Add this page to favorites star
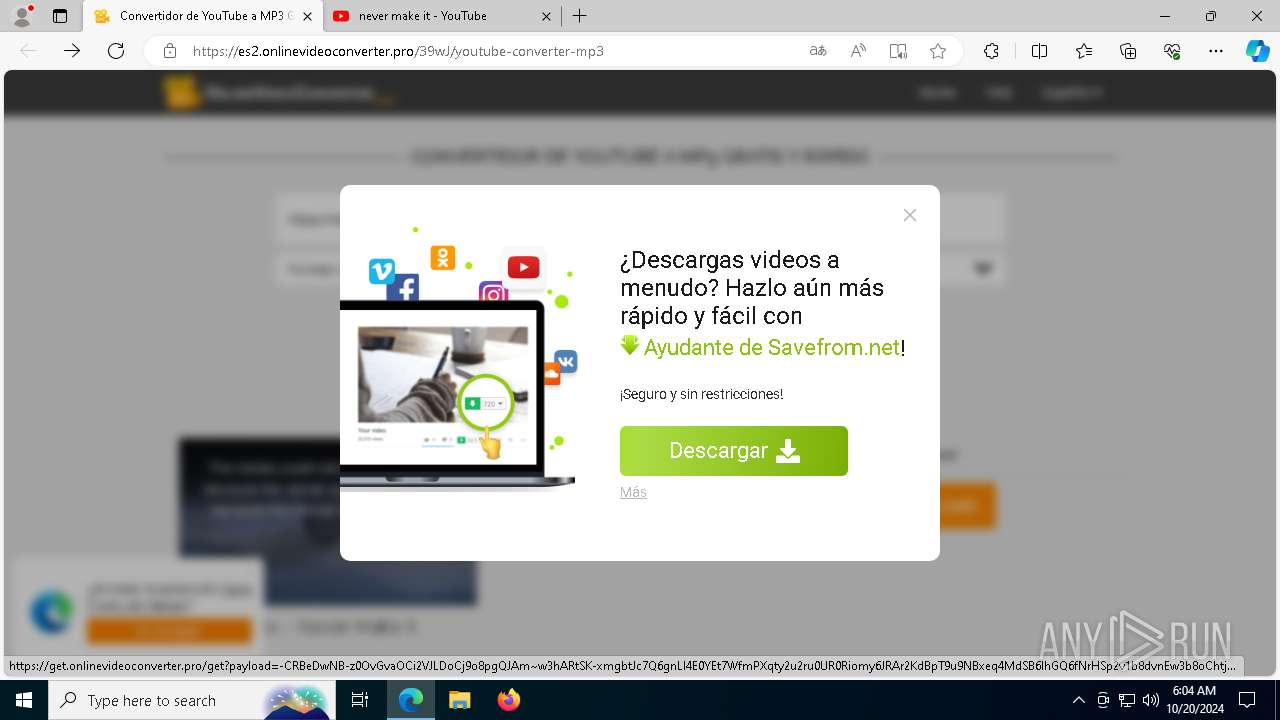 pyautogui.click(x=938, y=51)
